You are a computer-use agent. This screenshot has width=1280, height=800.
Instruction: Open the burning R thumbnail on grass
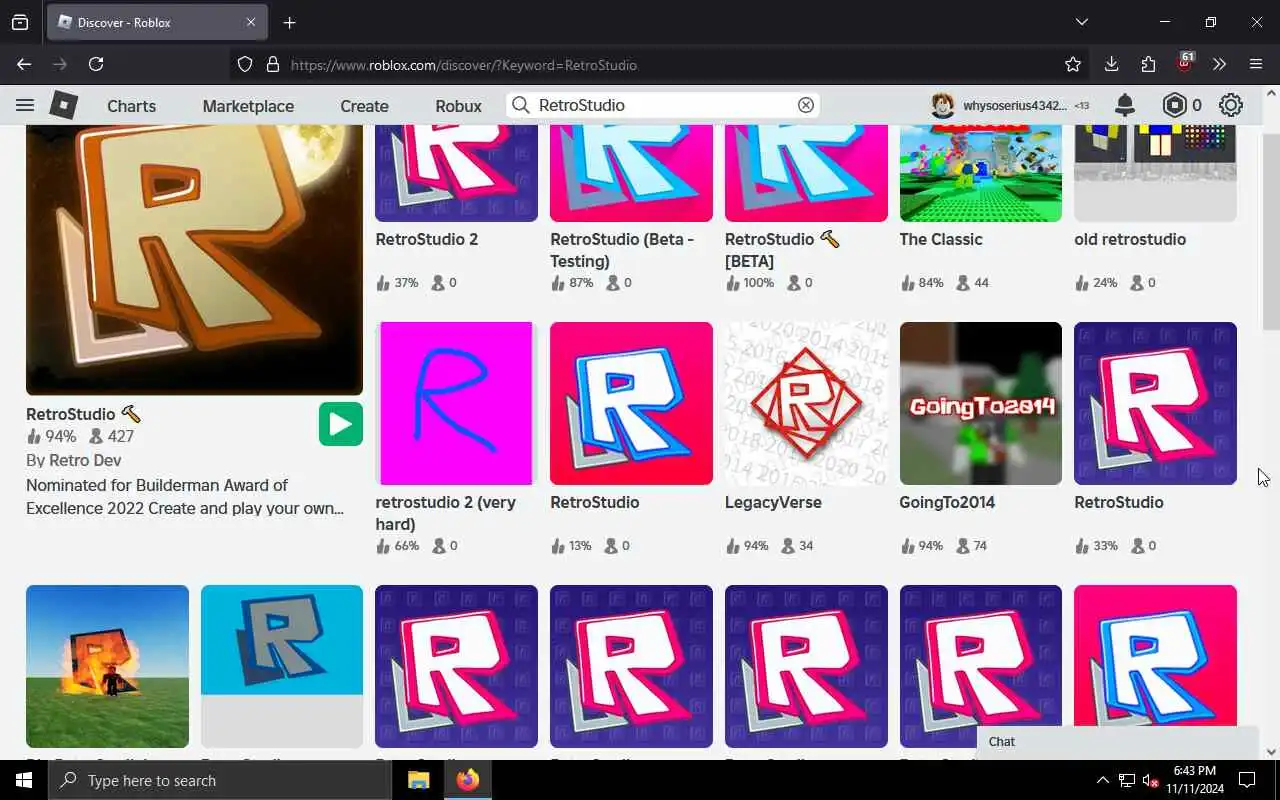click(107, 666)
